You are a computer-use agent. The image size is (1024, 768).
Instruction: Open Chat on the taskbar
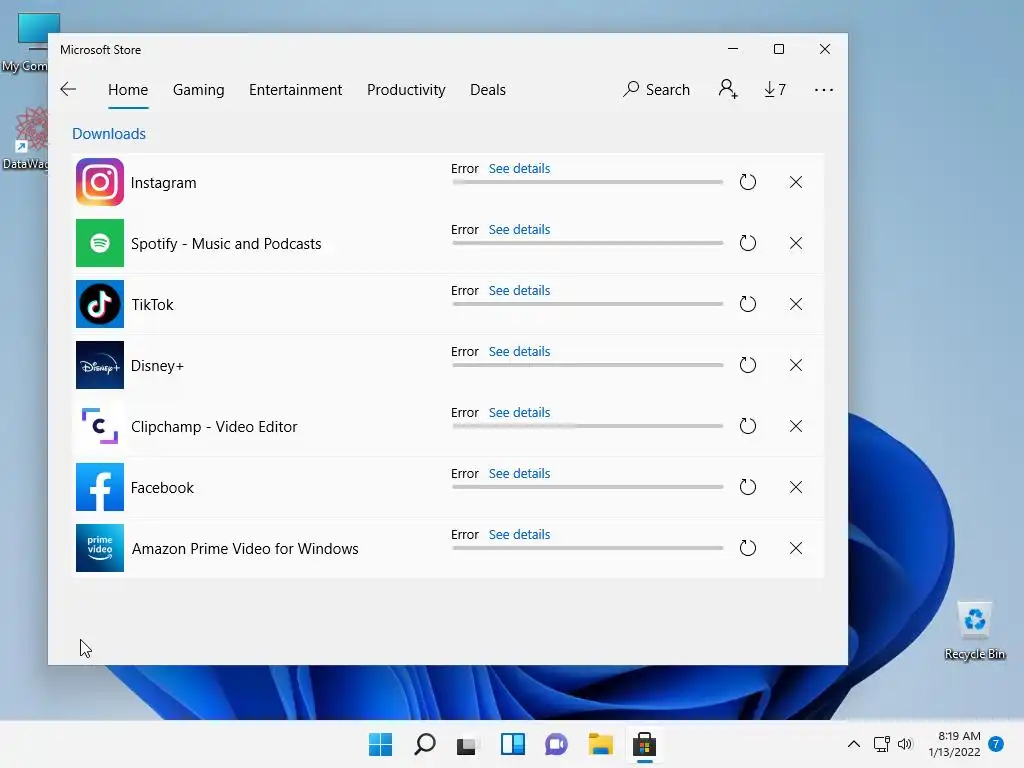(x=556, y=744)
